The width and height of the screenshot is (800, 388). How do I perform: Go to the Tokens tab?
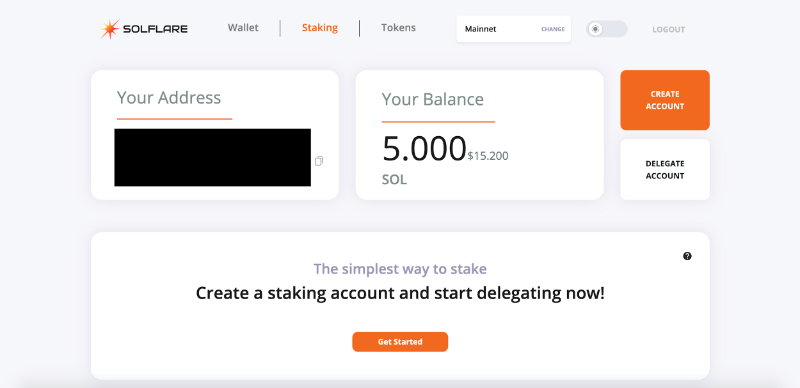tap(398, 28)
